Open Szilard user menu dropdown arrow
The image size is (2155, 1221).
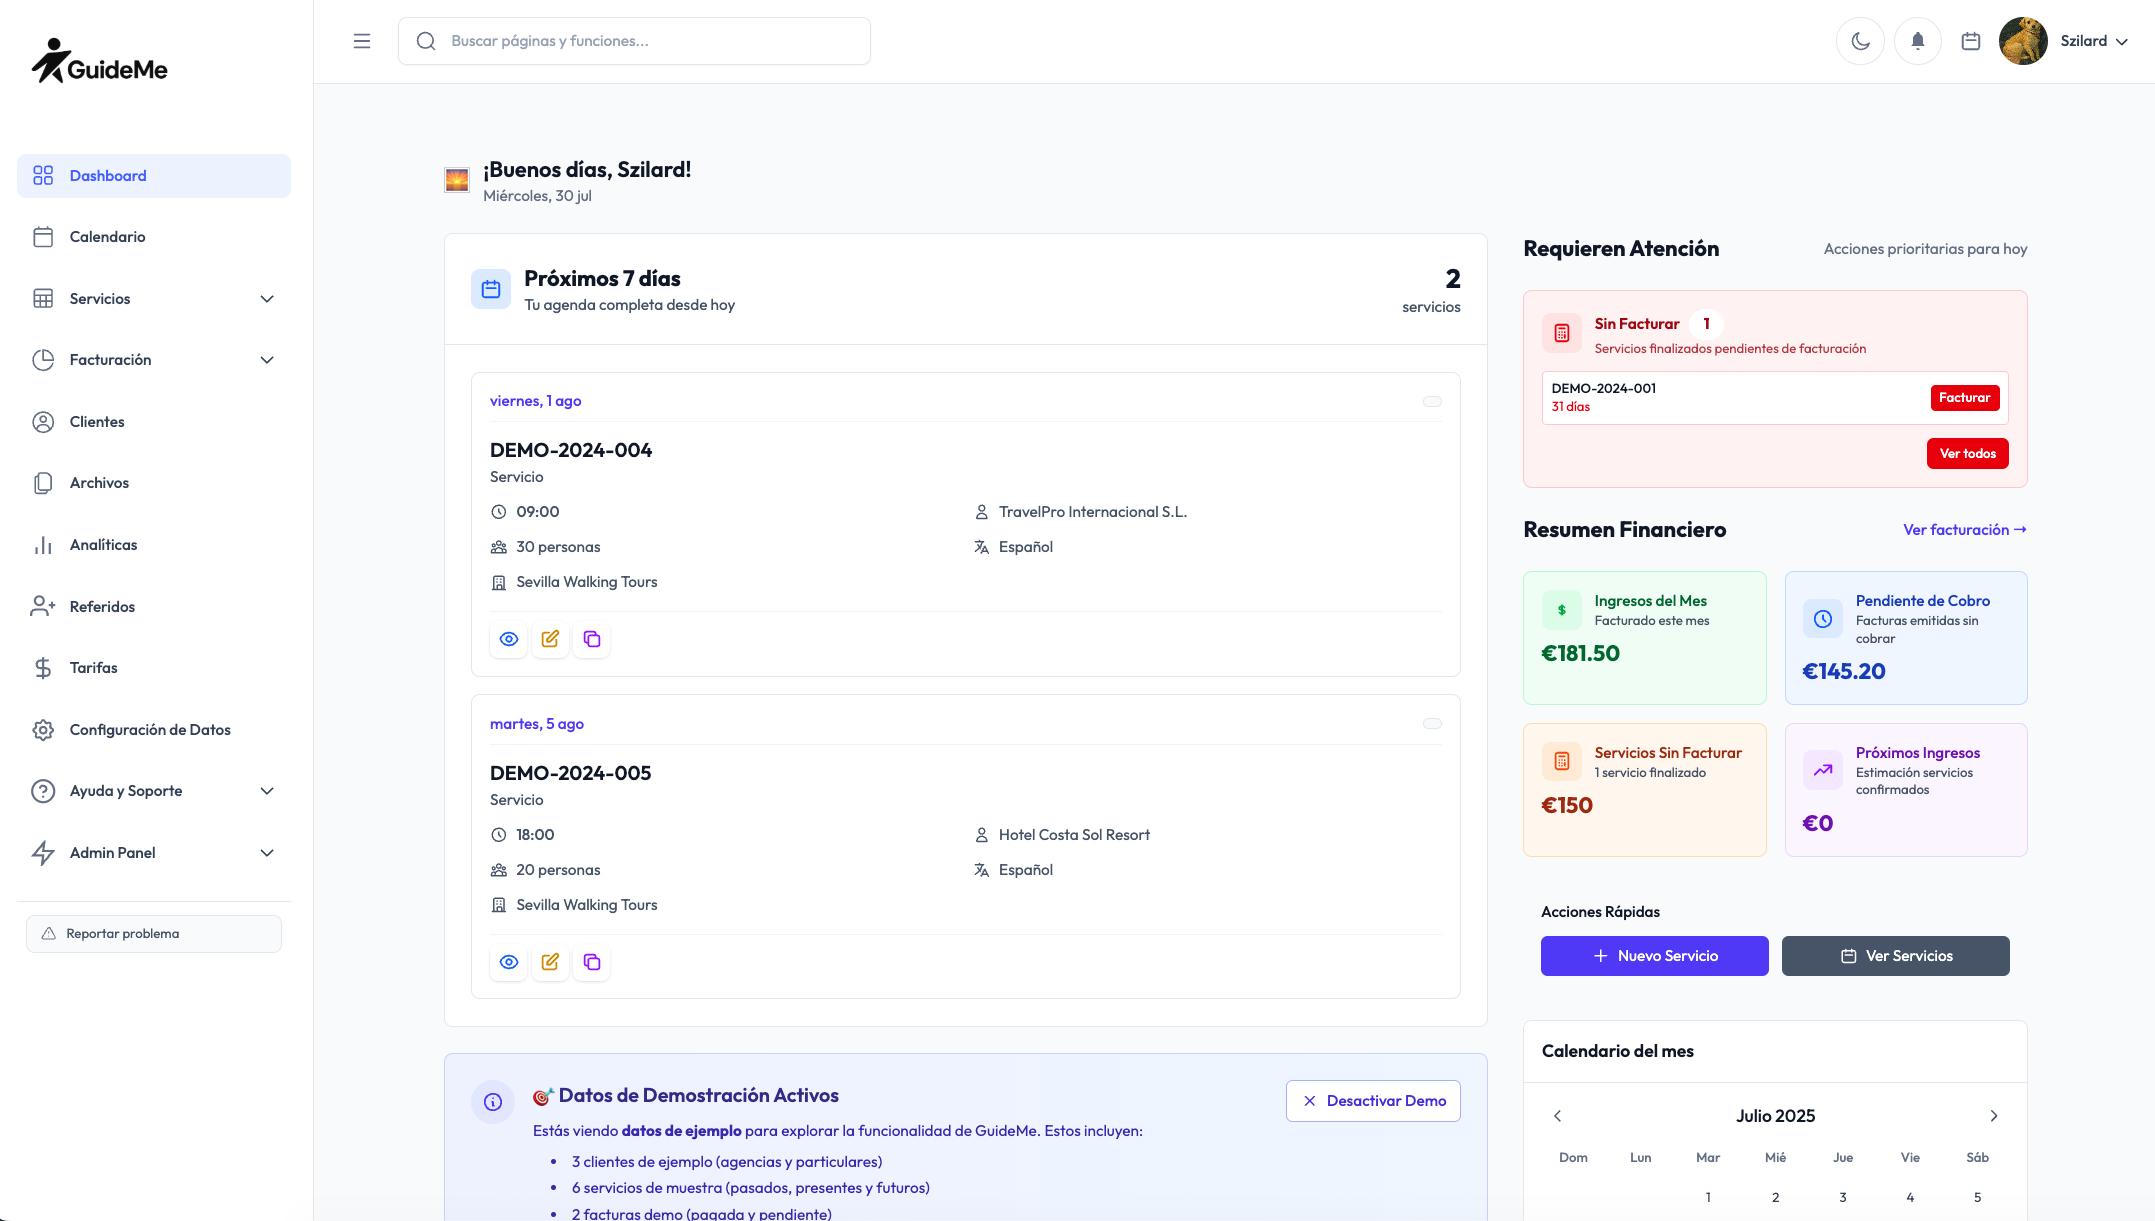[x=2122, y=42]
